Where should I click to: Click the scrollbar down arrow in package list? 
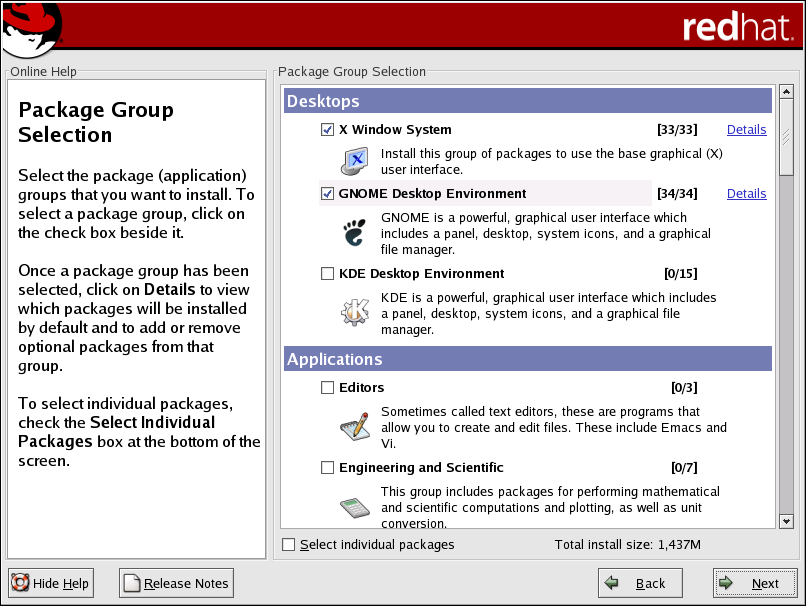786,520
